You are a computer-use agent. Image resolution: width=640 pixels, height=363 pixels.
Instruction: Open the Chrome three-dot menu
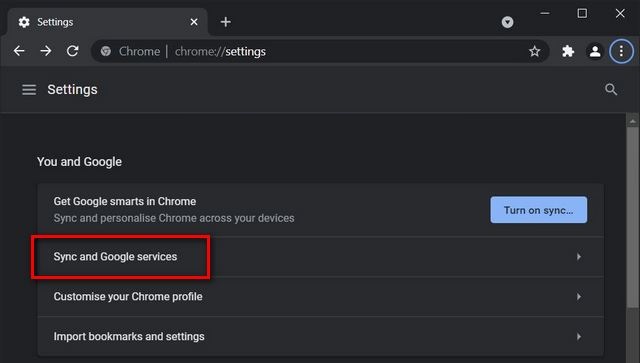pos(621,51)
